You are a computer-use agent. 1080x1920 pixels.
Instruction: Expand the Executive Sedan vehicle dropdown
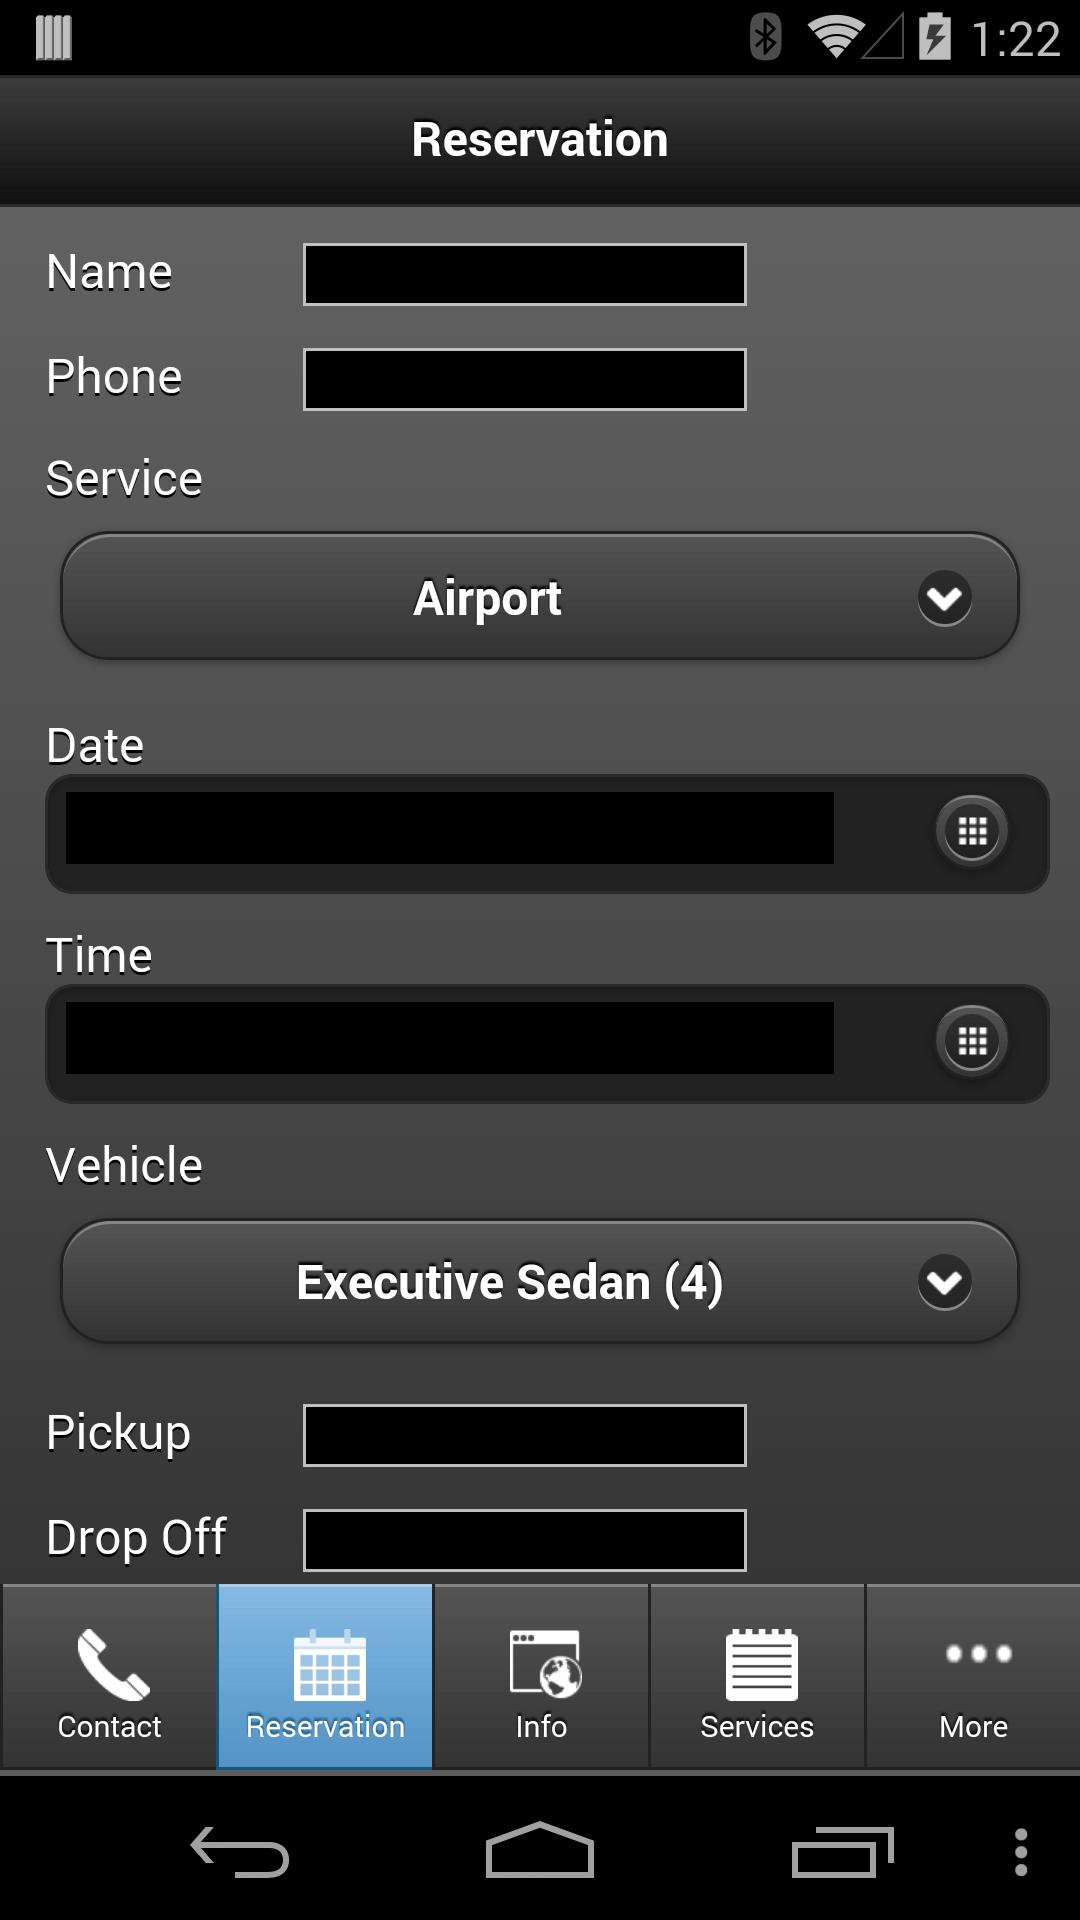click(x=508, y=1282)
